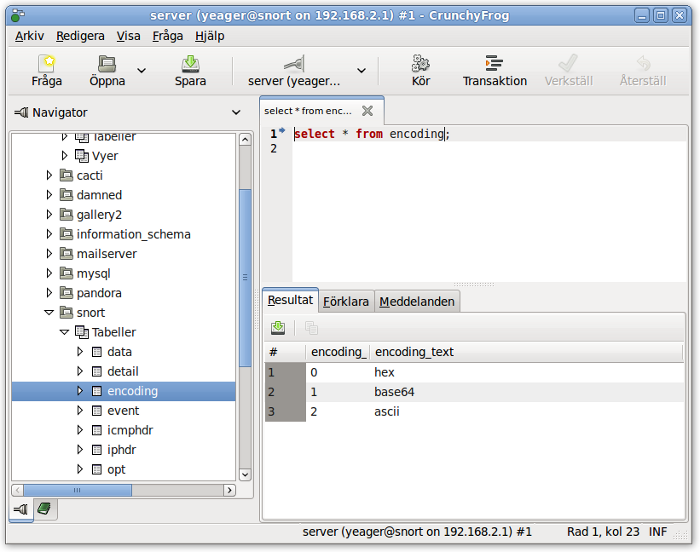Expand the event table node
700x552 pixels.
[80, 410]
